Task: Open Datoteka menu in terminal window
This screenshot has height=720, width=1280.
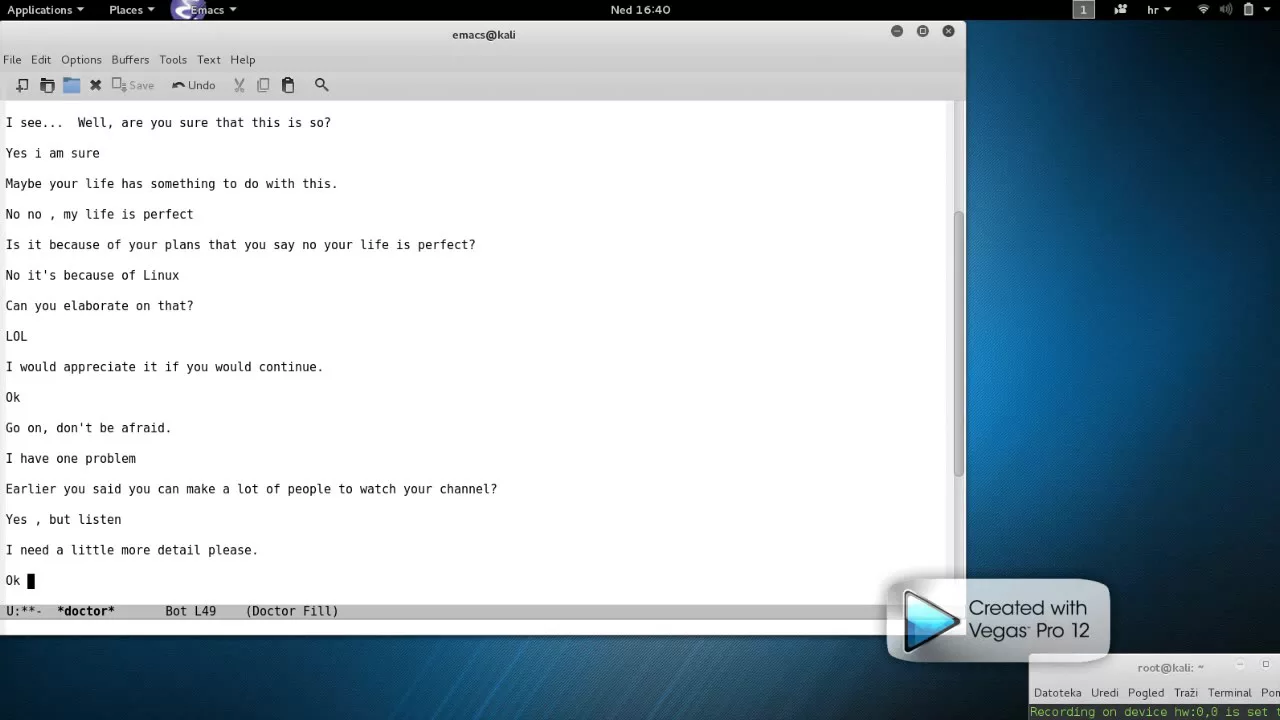Action: click(x=1057, y=693)
